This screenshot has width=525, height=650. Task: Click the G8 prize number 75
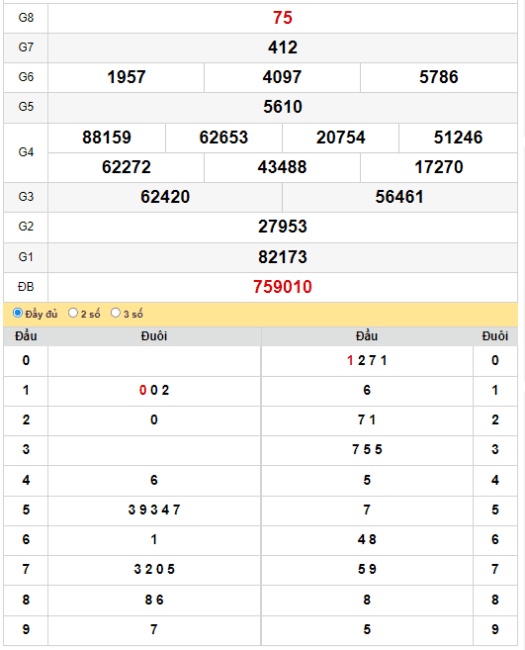click(x=282, y=18)
